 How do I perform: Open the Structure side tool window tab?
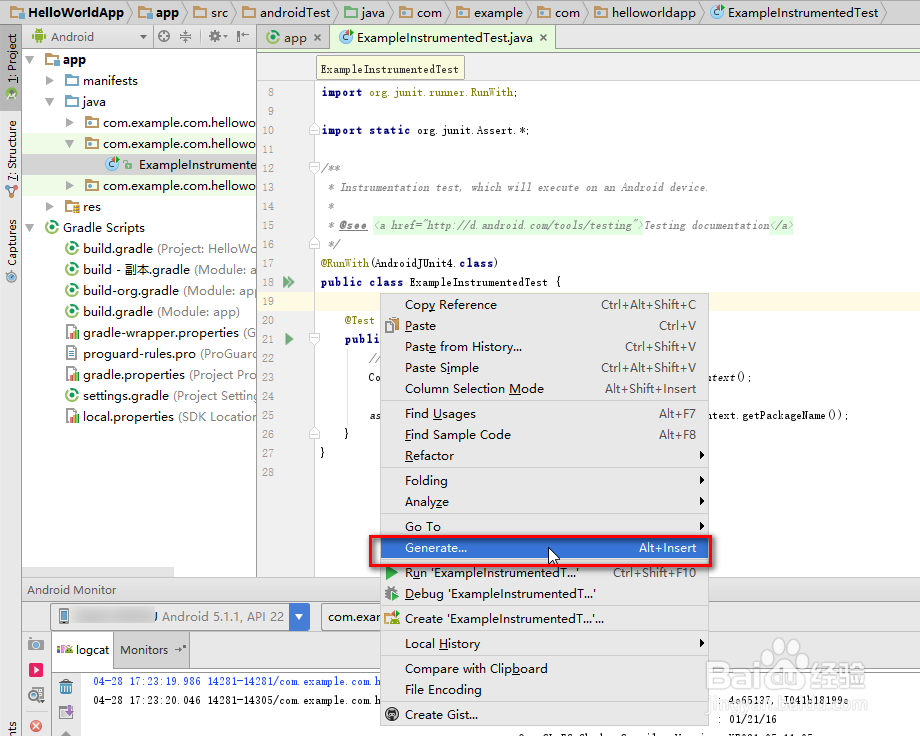pyautogui.click(x=11, y=157)
